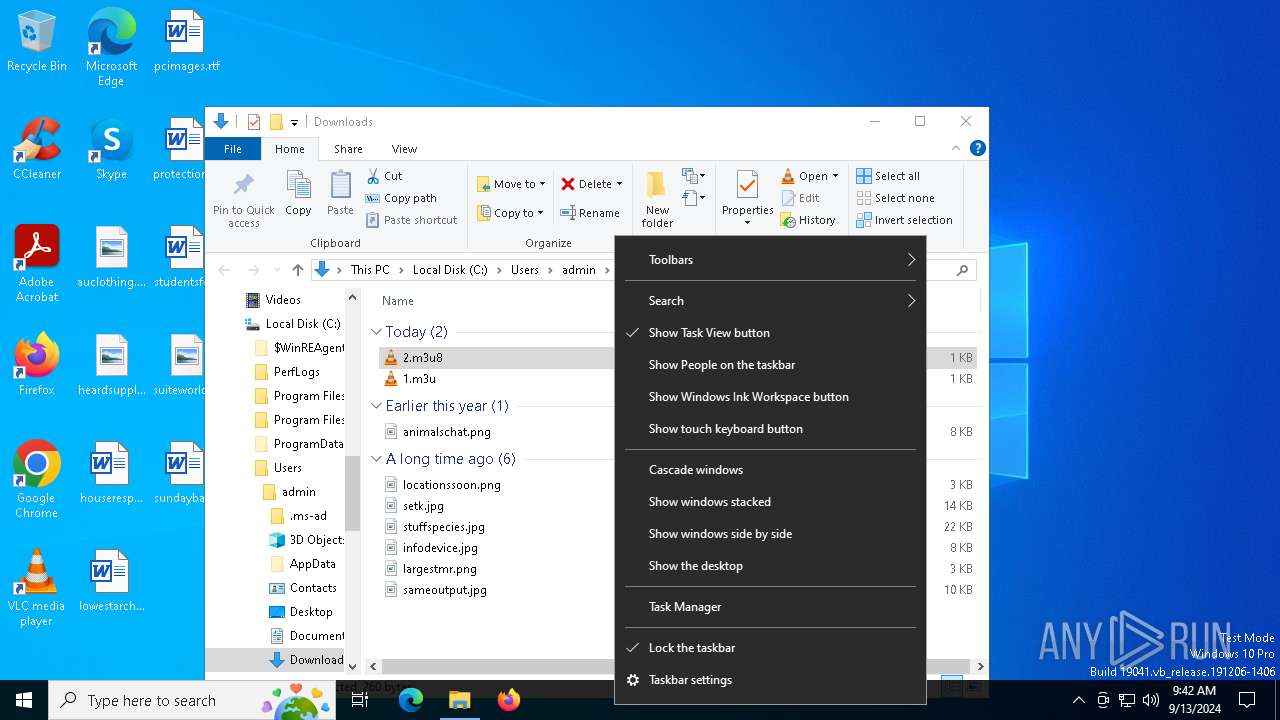
Task: Open Move to dropdown
Action: 511,184
